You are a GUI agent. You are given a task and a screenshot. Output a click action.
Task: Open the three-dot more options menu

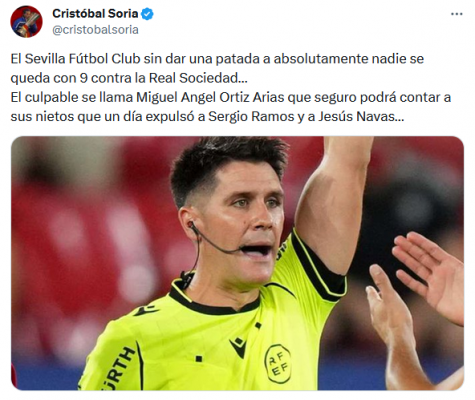pos(456,14)
